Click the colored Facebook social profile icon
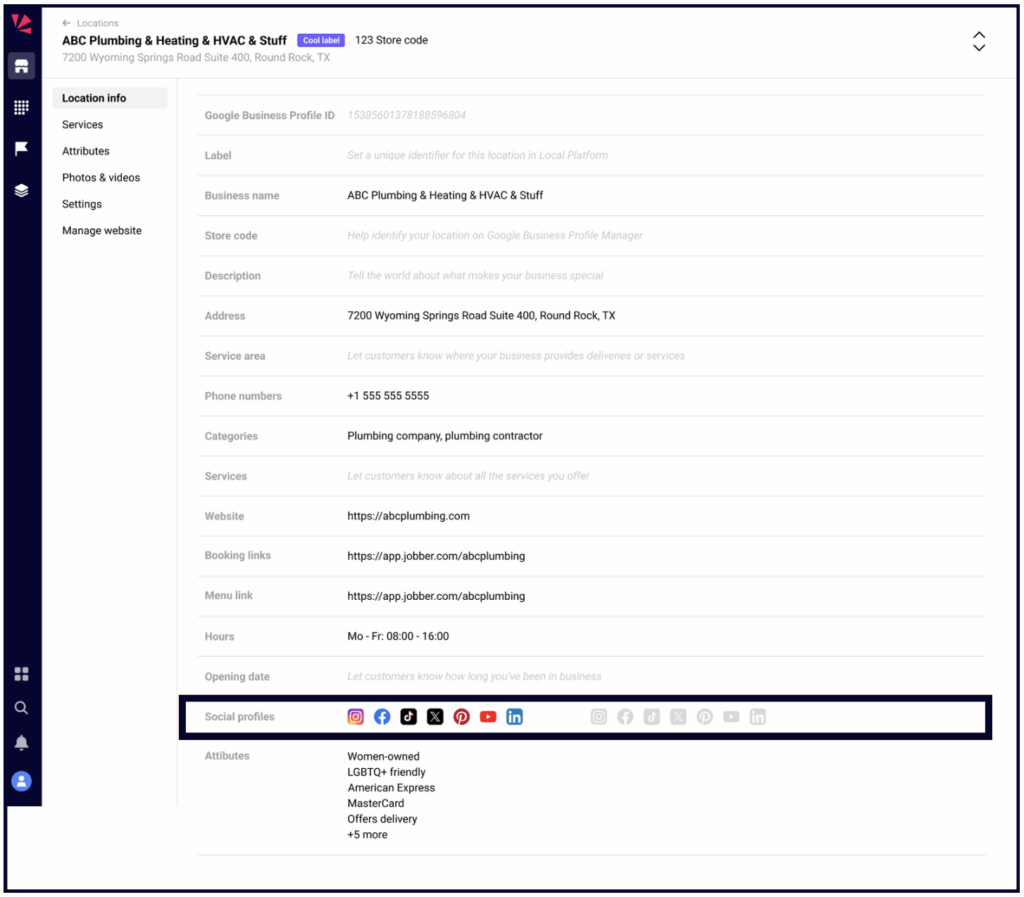This screenshot has width=1024, height=897. (x=382, y=717)
